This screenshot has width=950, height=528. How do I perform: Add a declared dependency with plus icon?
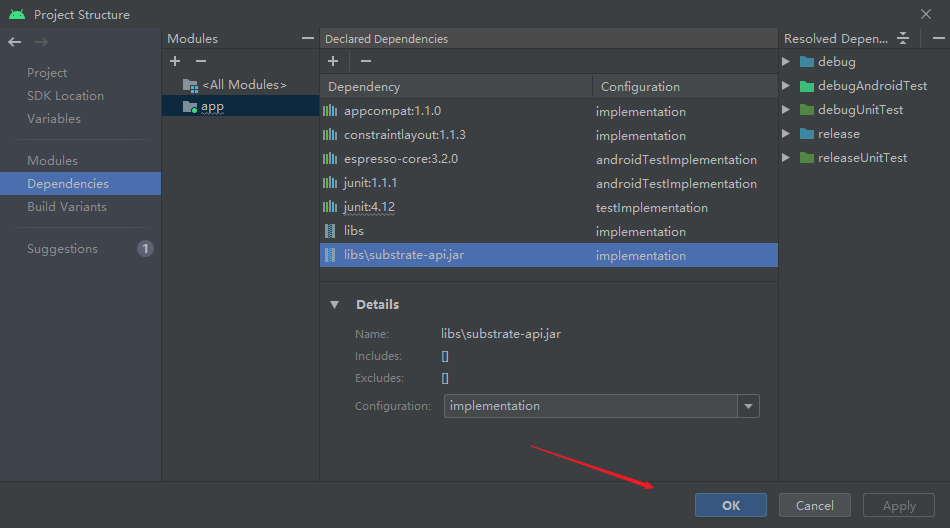(332, 62)
